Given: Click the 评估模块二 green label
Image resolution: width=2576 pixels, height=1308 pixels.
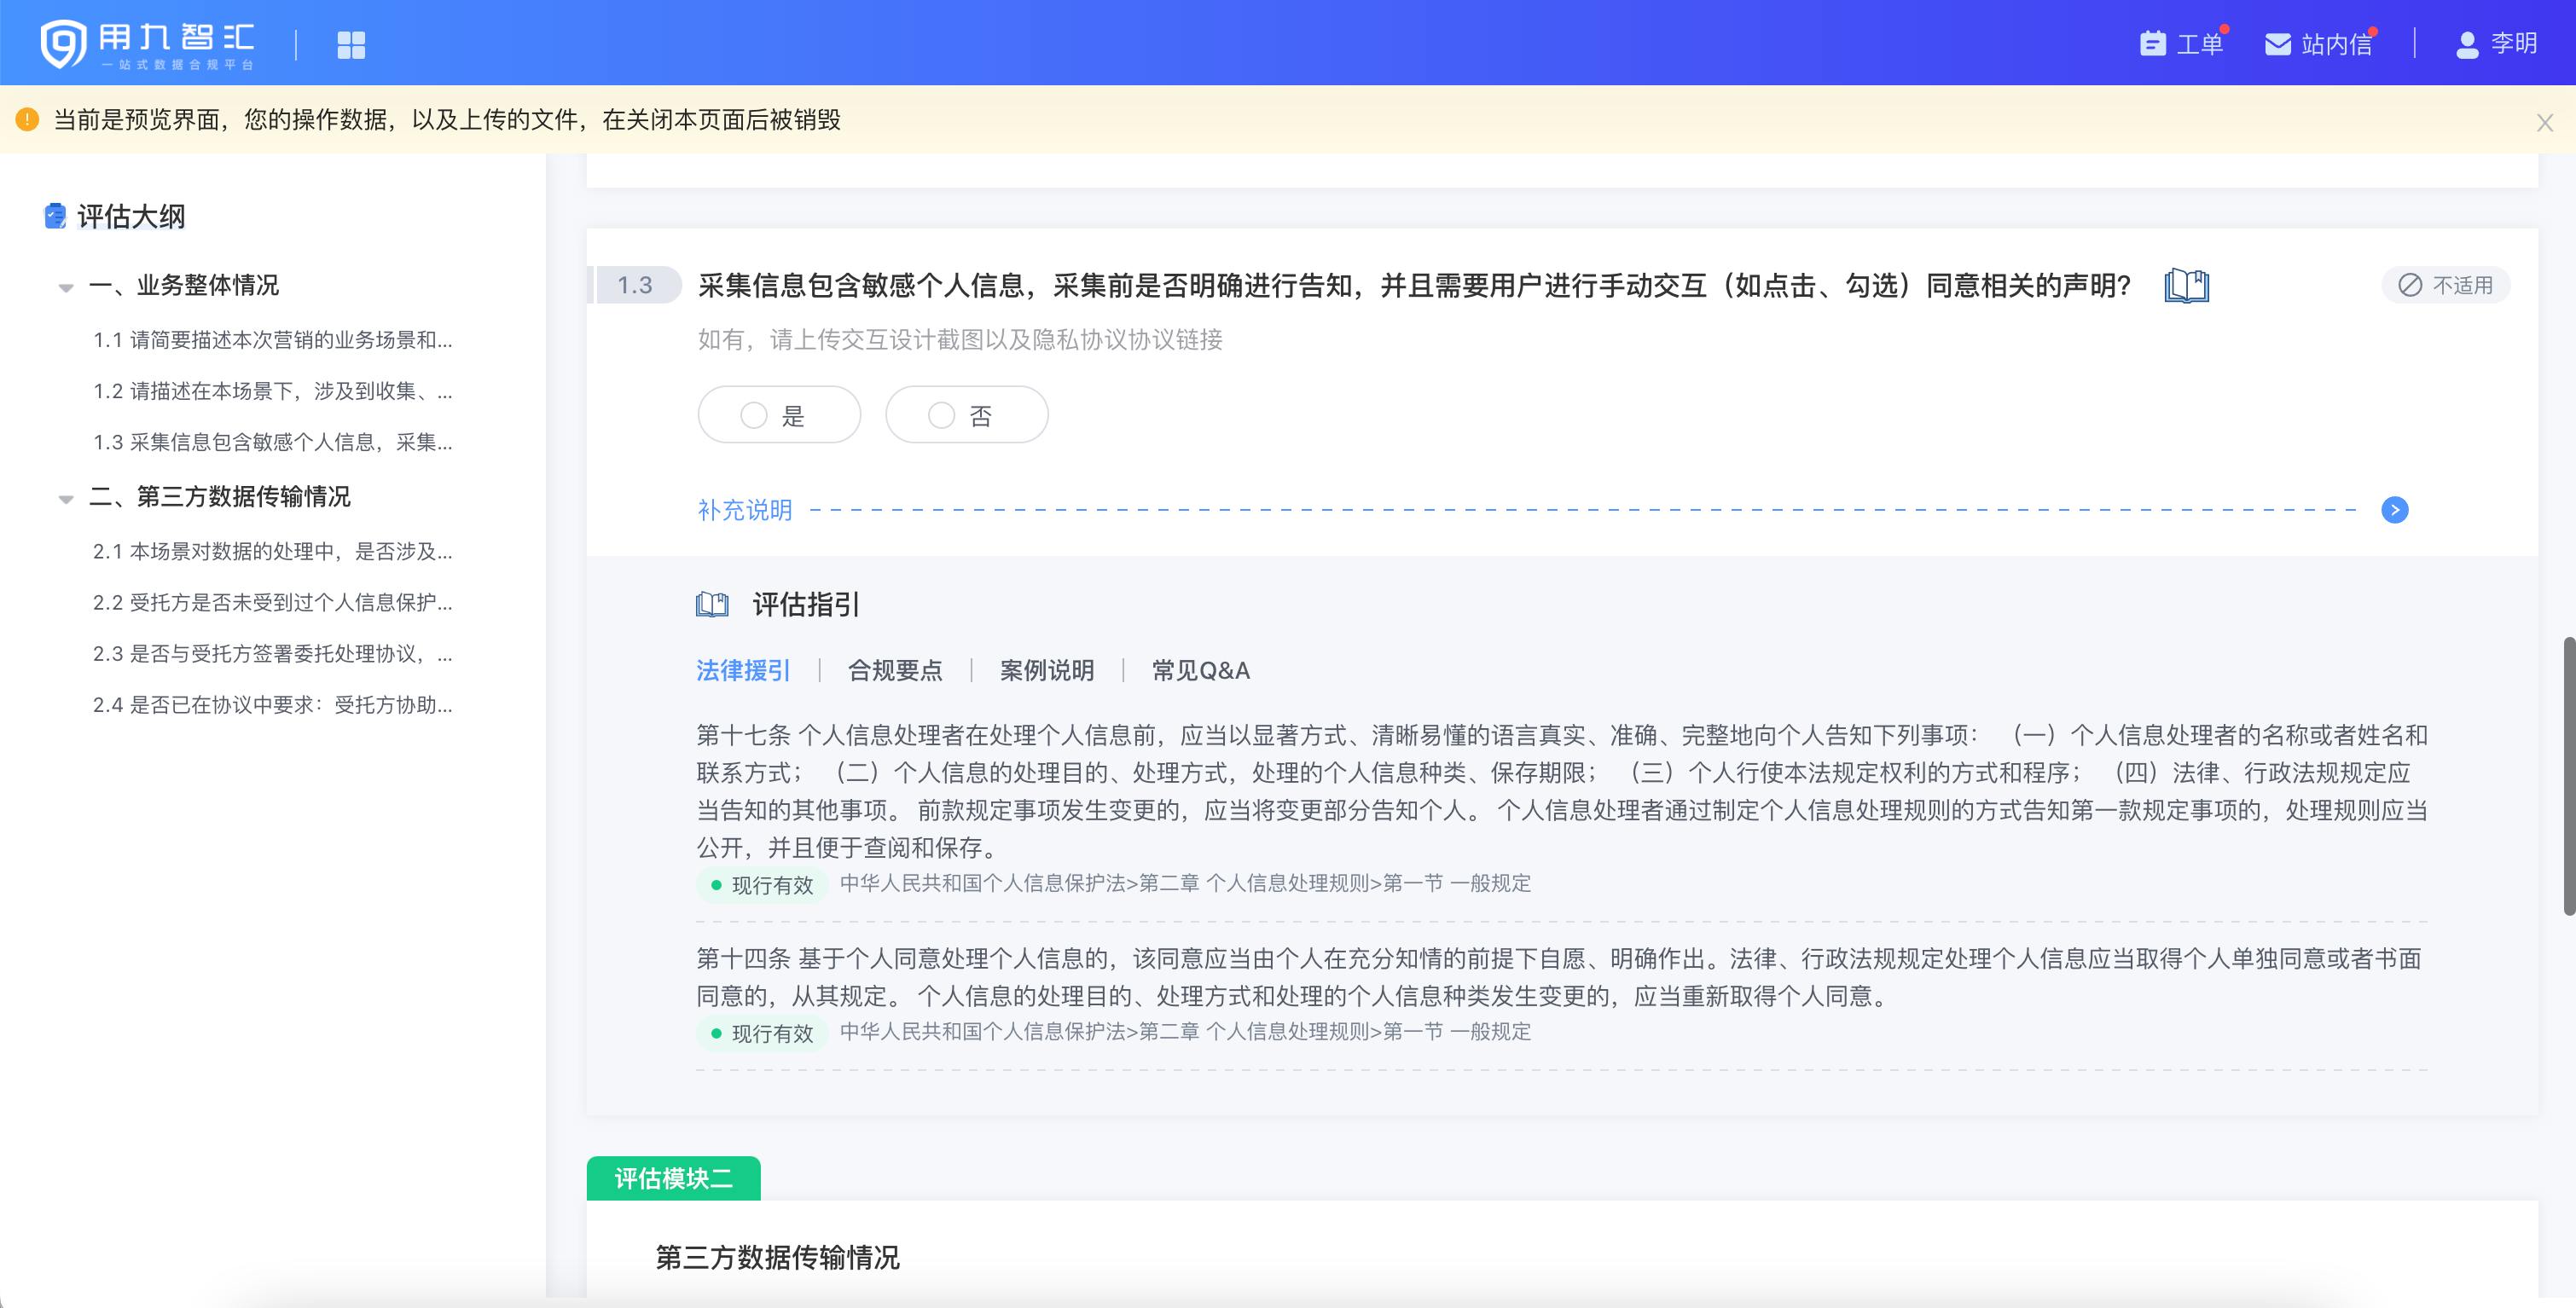Looking at the screenshot, I should pyautogui.click(x=673, y=1178).
